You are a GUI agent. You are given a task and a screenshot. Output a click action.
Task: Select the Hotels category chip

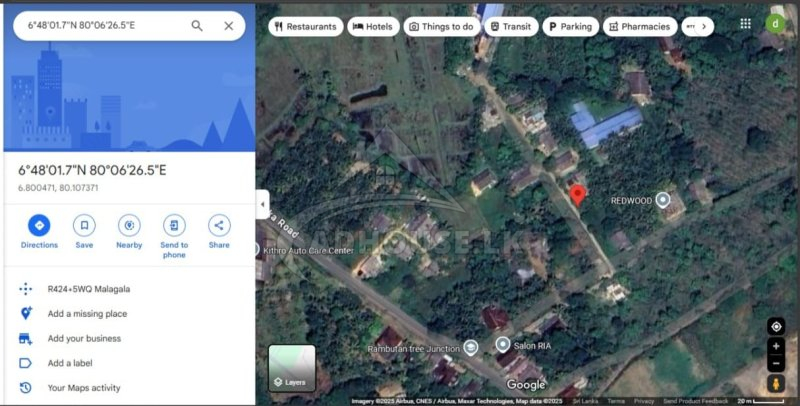point(373,27)
